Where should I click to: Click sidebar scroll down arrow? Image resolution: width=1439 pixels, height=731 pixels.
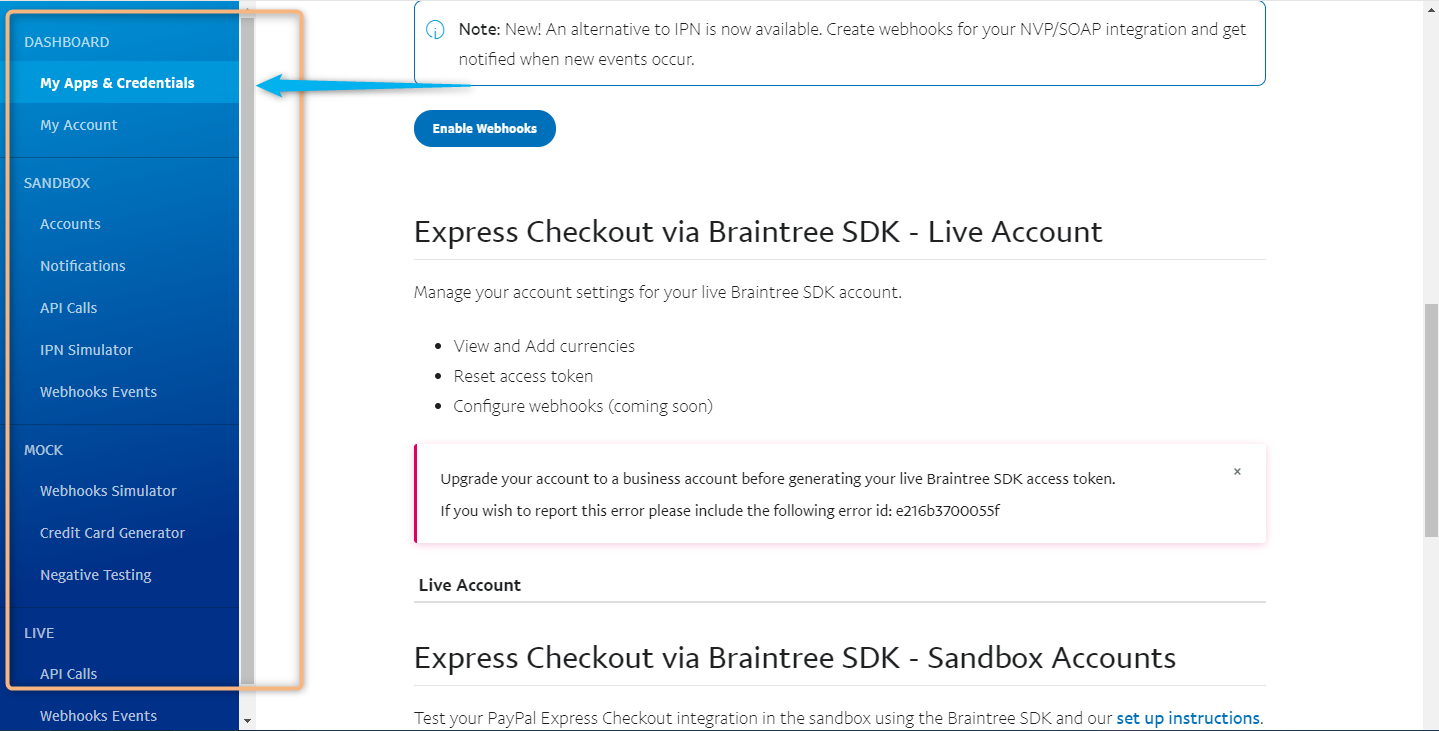(247, 720)
